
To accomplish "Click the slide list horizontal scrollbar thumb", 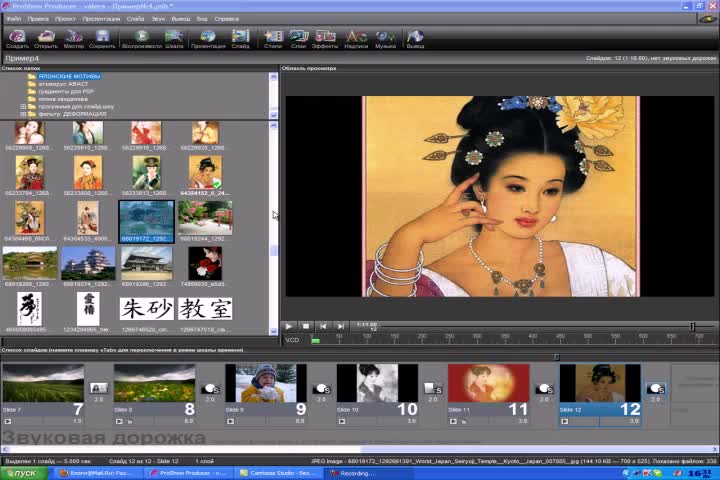I will (x=536, y=449).
